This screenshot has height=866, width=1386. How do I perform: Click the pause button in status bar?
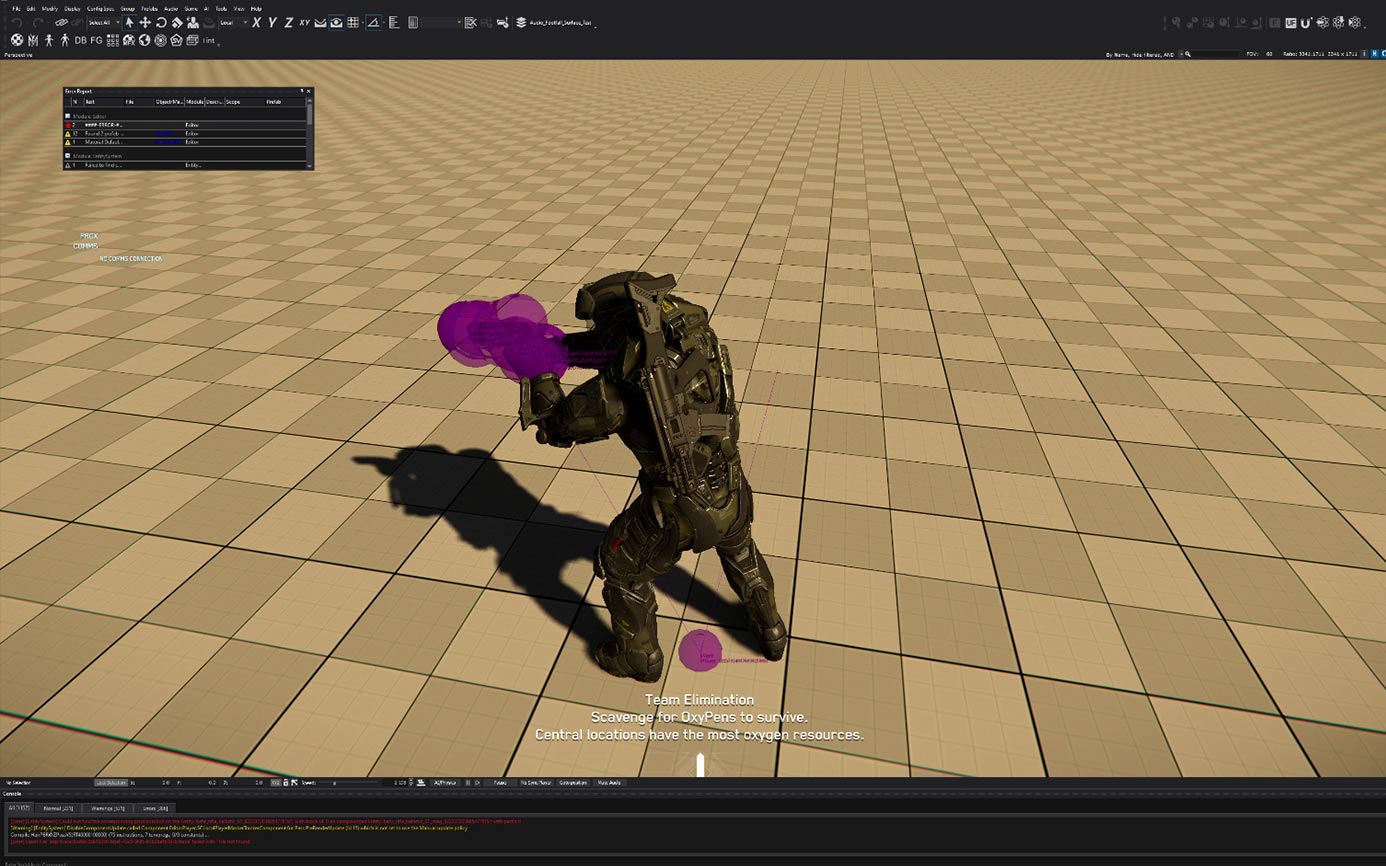468,782
